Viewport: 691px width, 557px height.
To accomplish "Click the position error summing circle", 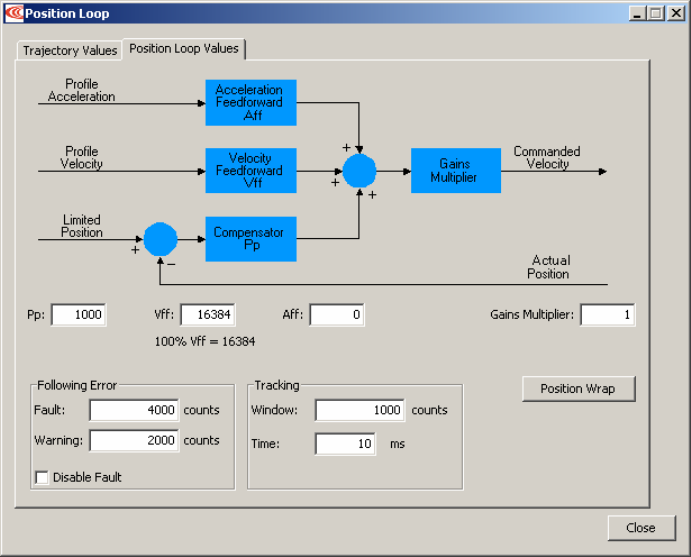I will tap(160, 239).
